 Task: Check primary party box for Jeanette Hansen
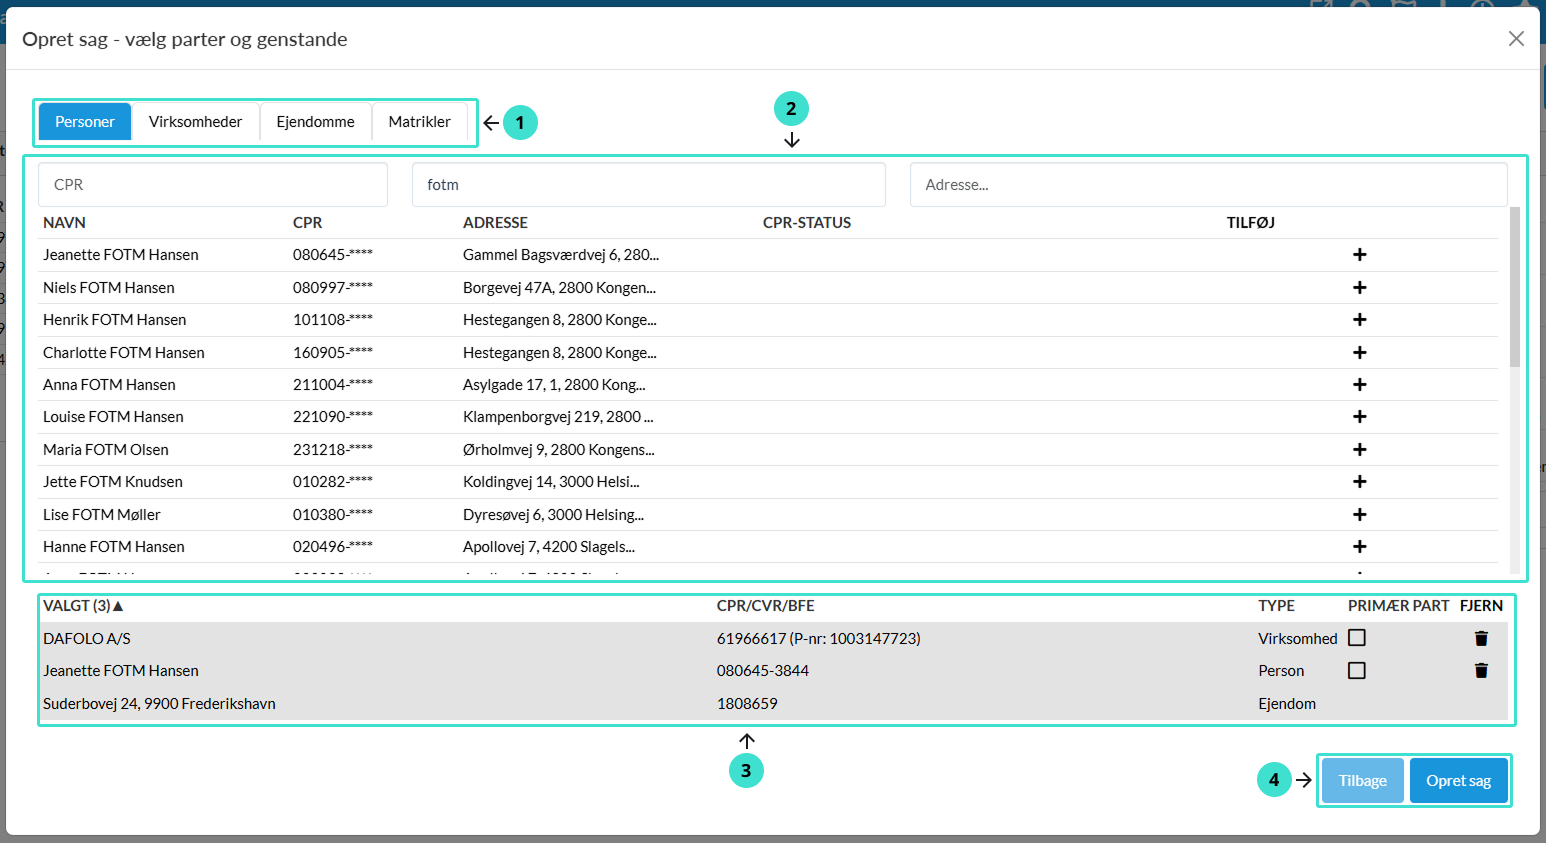click(x=1356, y=671)
